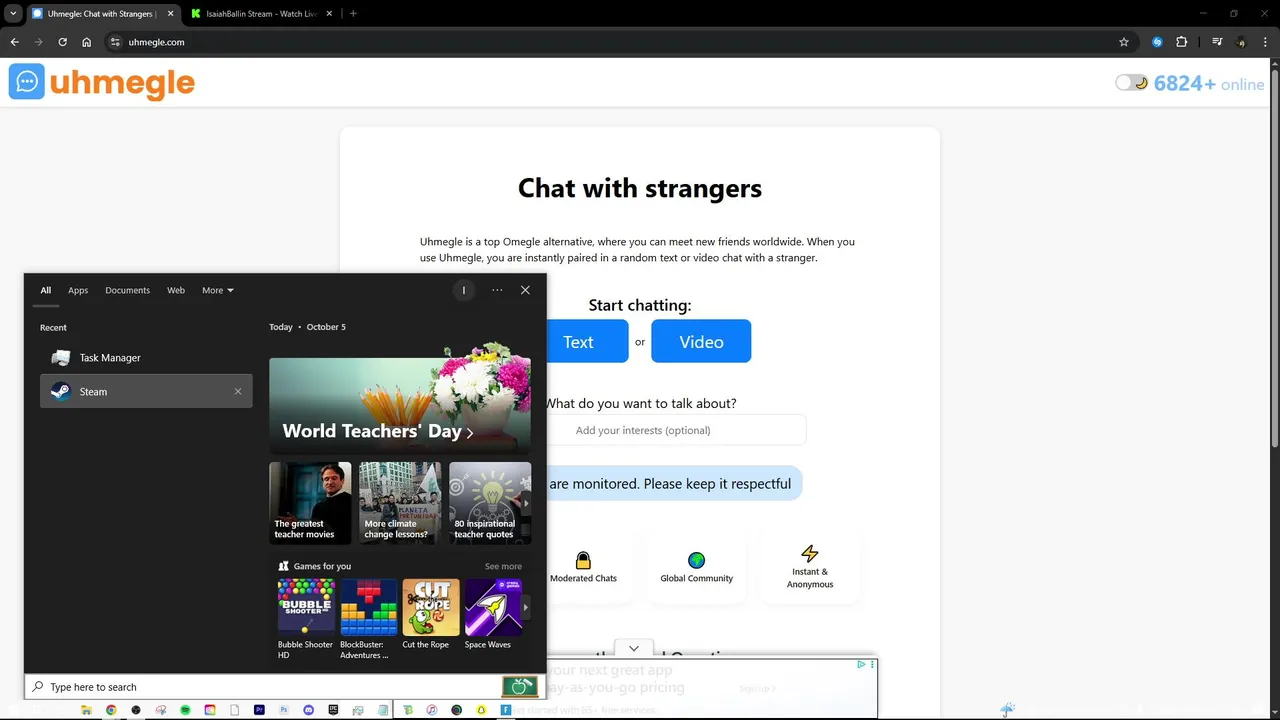
Task: Open search panel three-dot options
Action: click(x=497, y=290)
